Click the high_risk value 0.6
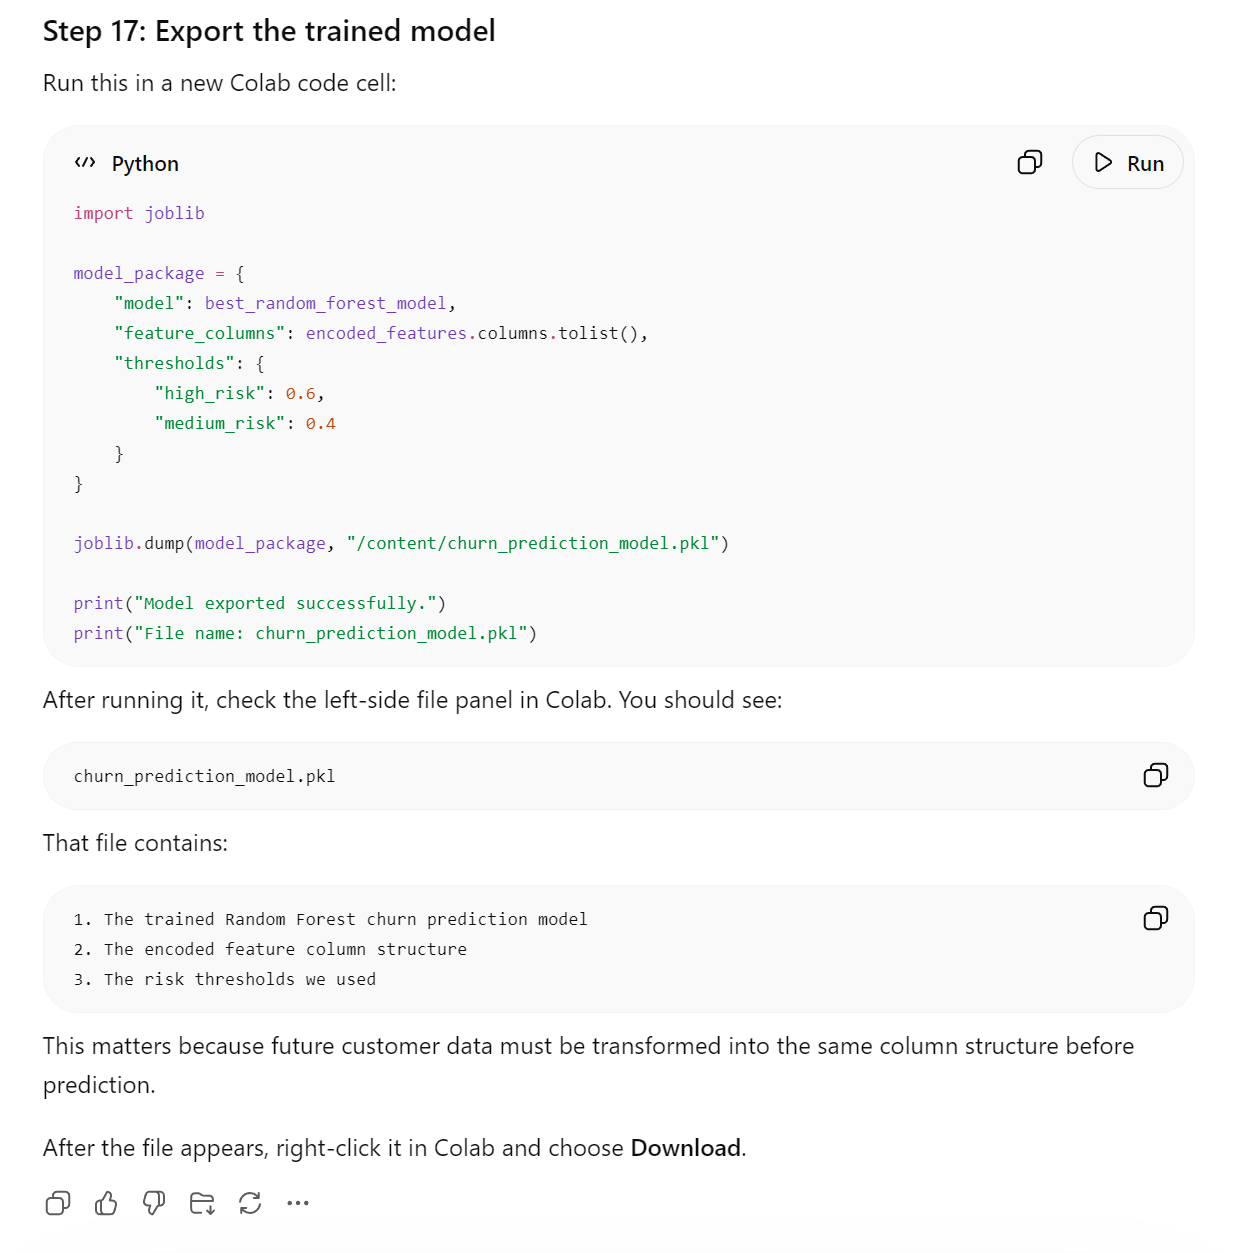 pyautogui.click(x=300, y=393)
